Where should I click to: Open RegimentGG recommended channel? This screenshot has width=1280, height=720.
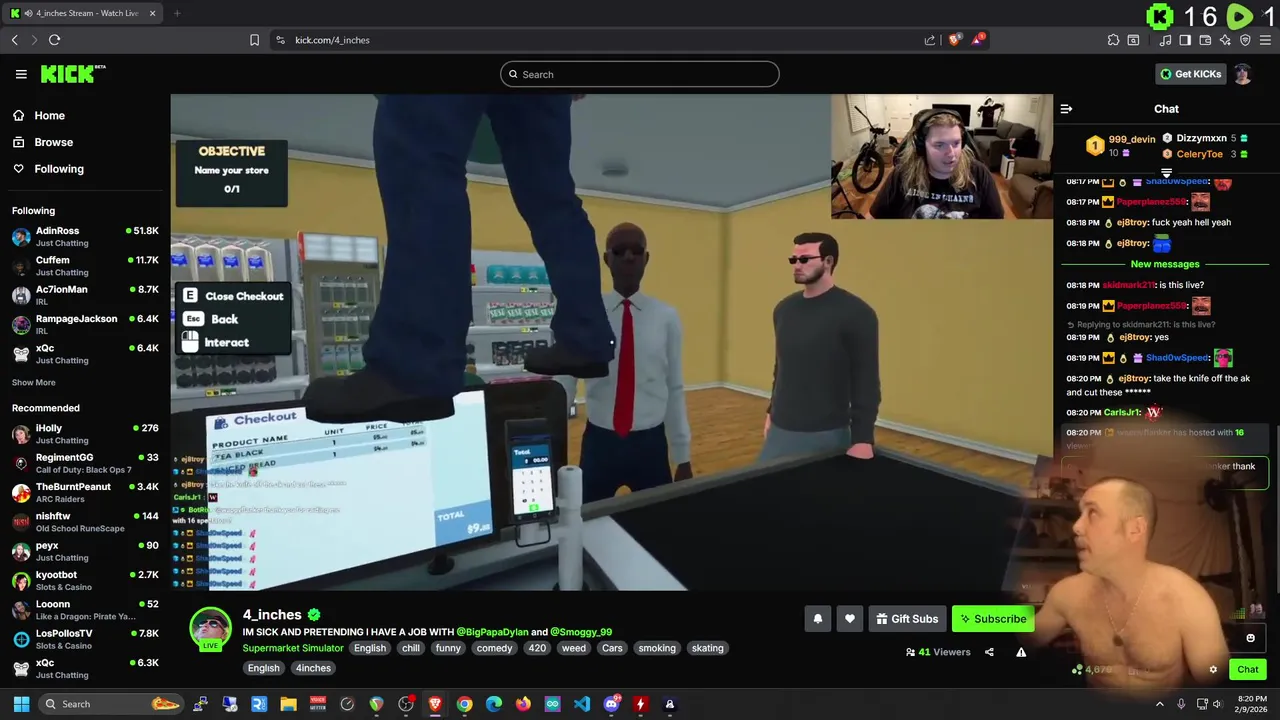(85, 463)
